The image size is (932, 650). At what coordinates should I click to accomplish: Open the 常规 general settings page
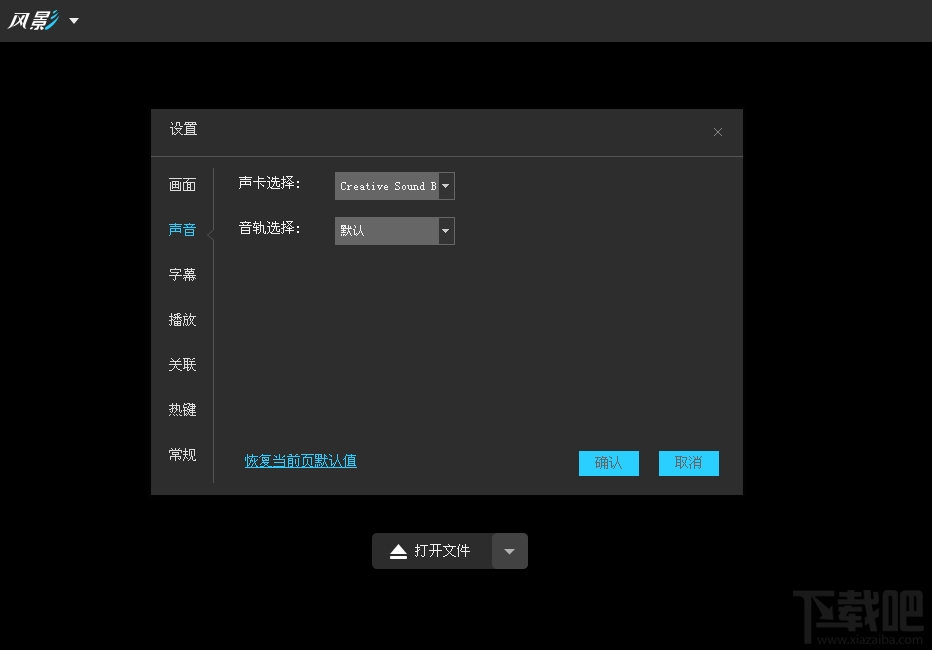coord(182,454)
